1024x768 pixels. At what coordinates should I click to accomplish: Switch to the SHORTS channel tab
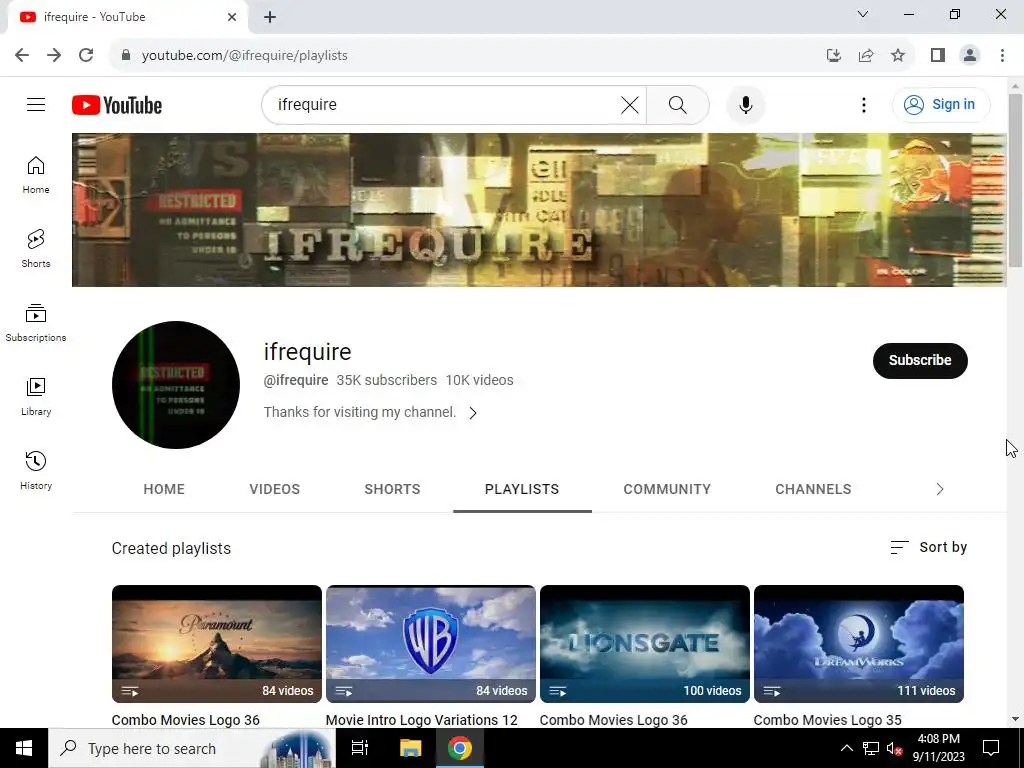coord(392,489)
